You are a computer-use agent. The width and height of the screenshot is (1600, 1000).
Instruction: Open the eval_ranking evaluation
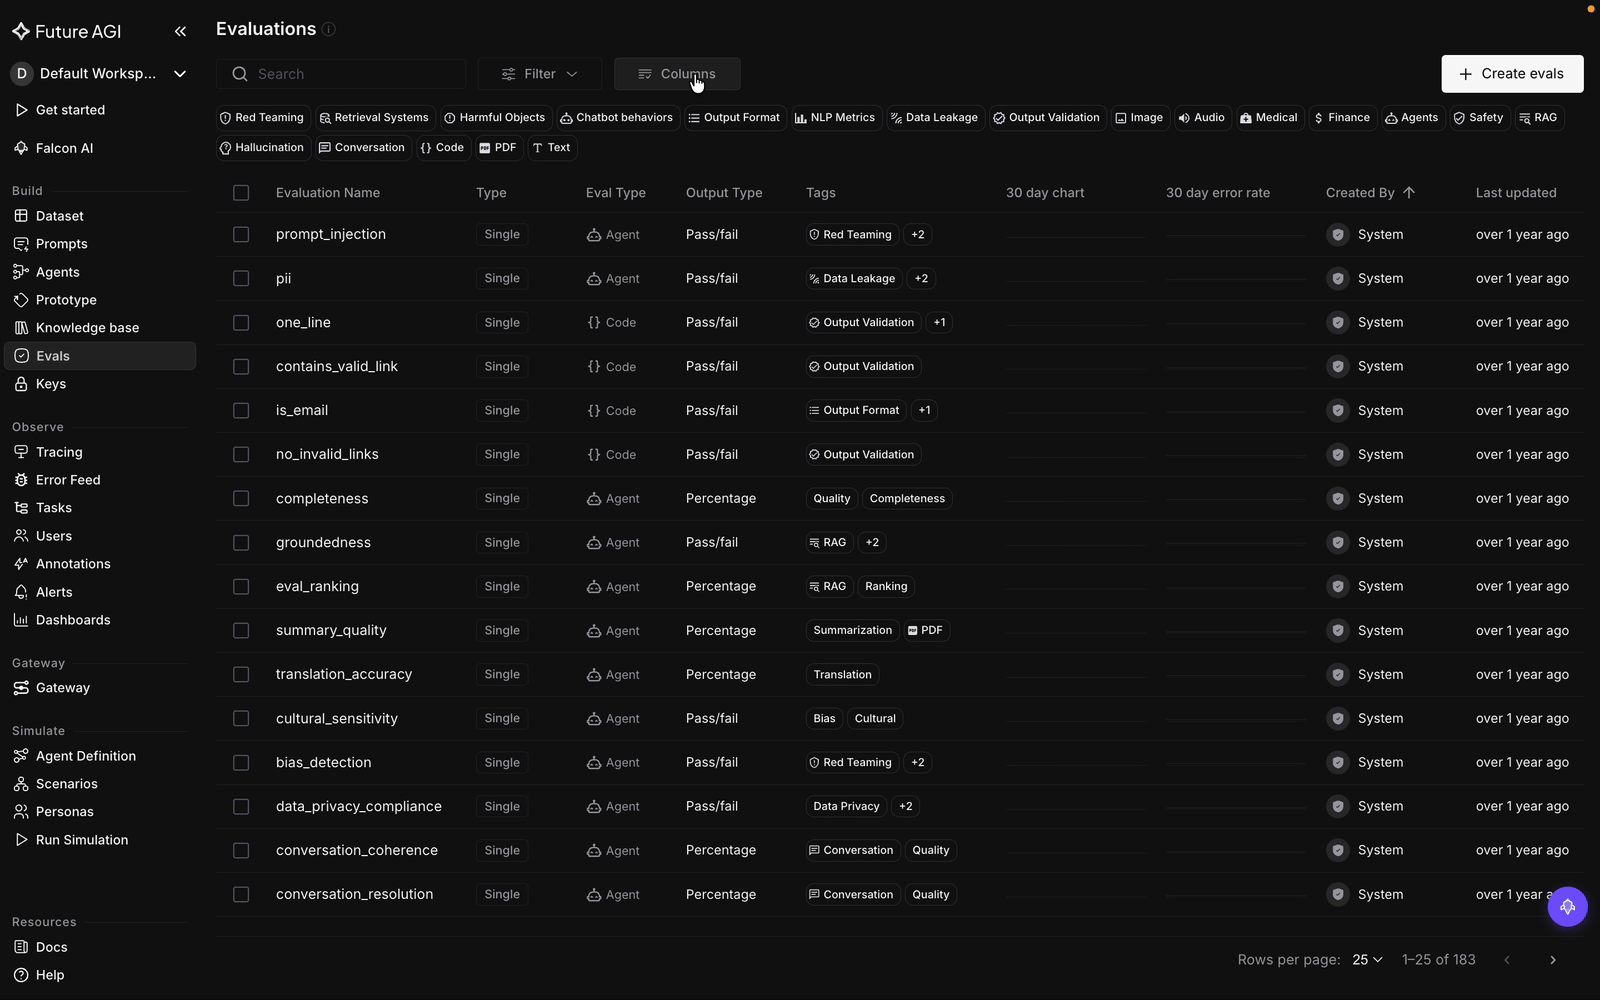click(317, 587)
